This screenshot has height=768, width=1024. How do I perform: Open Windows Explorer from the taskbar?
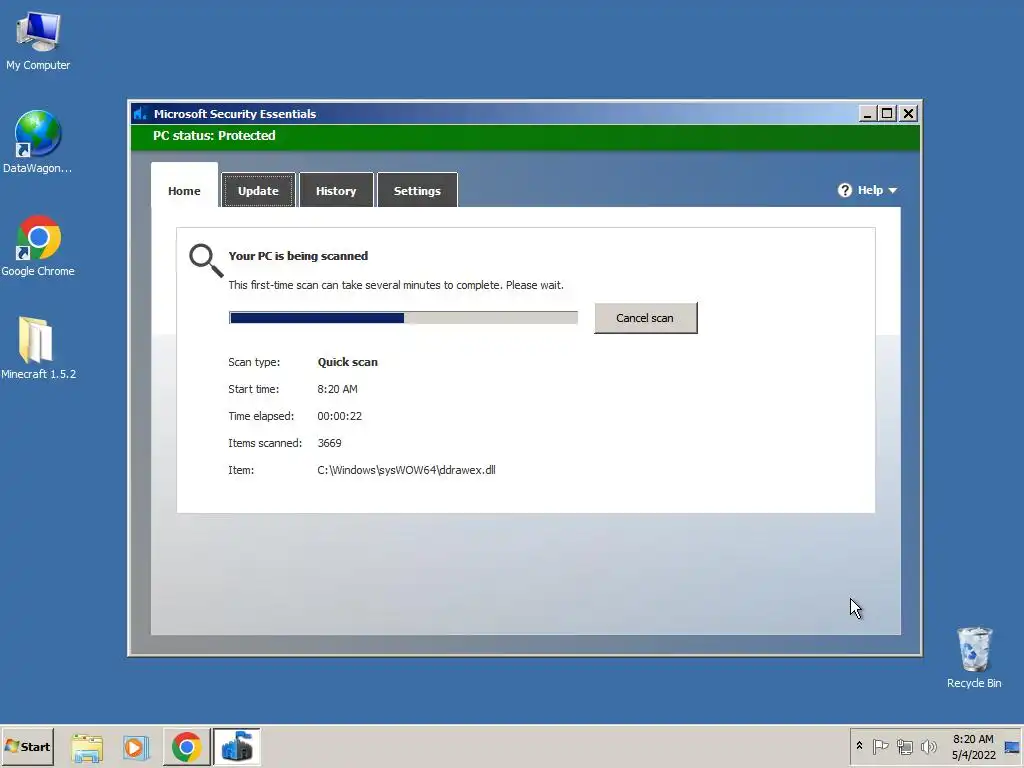tap(87, 747)
